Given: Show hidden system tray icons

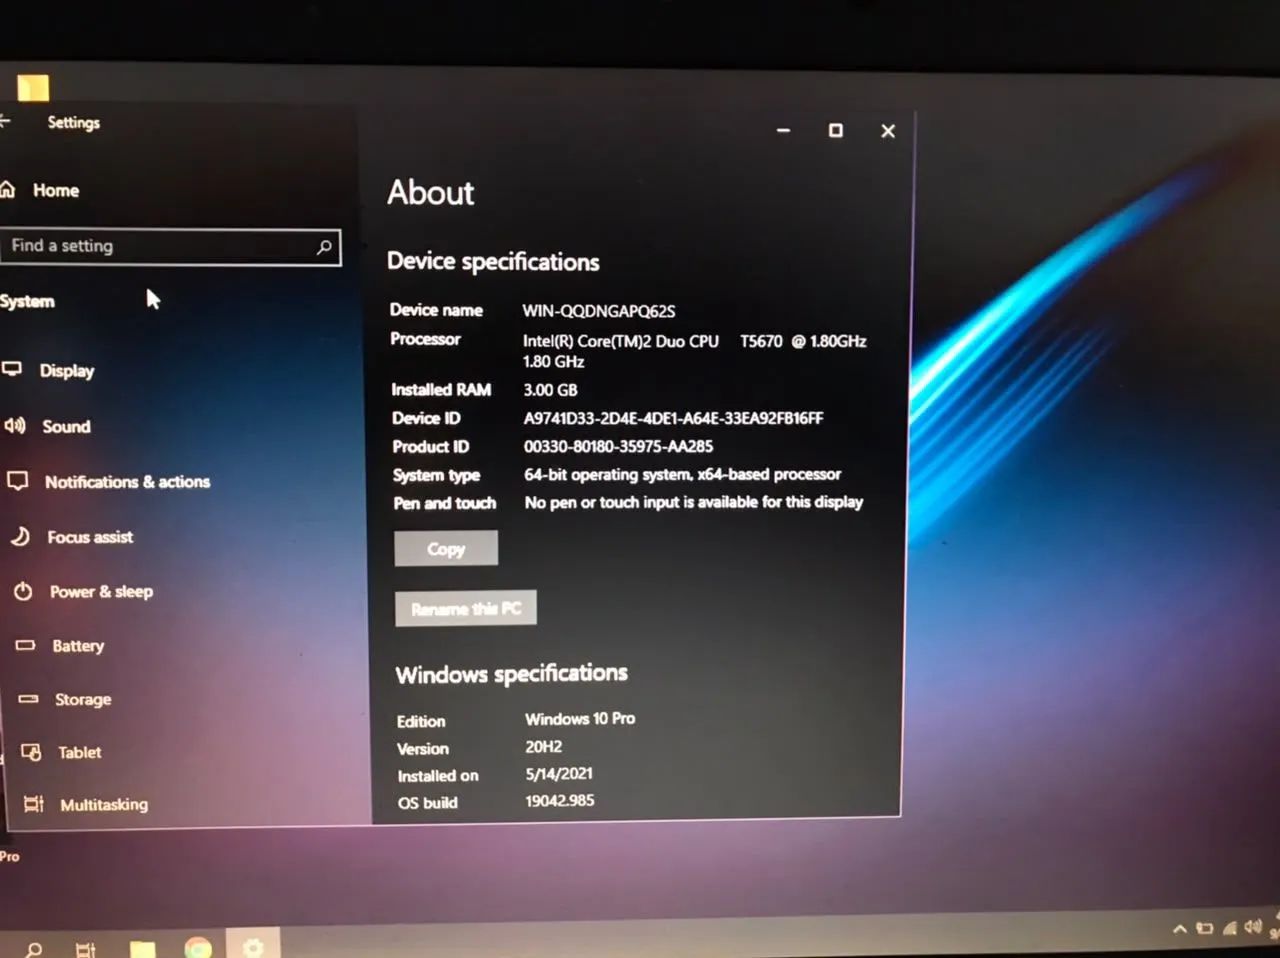Looking at the screenshot, I should (x=1180, y=929).
